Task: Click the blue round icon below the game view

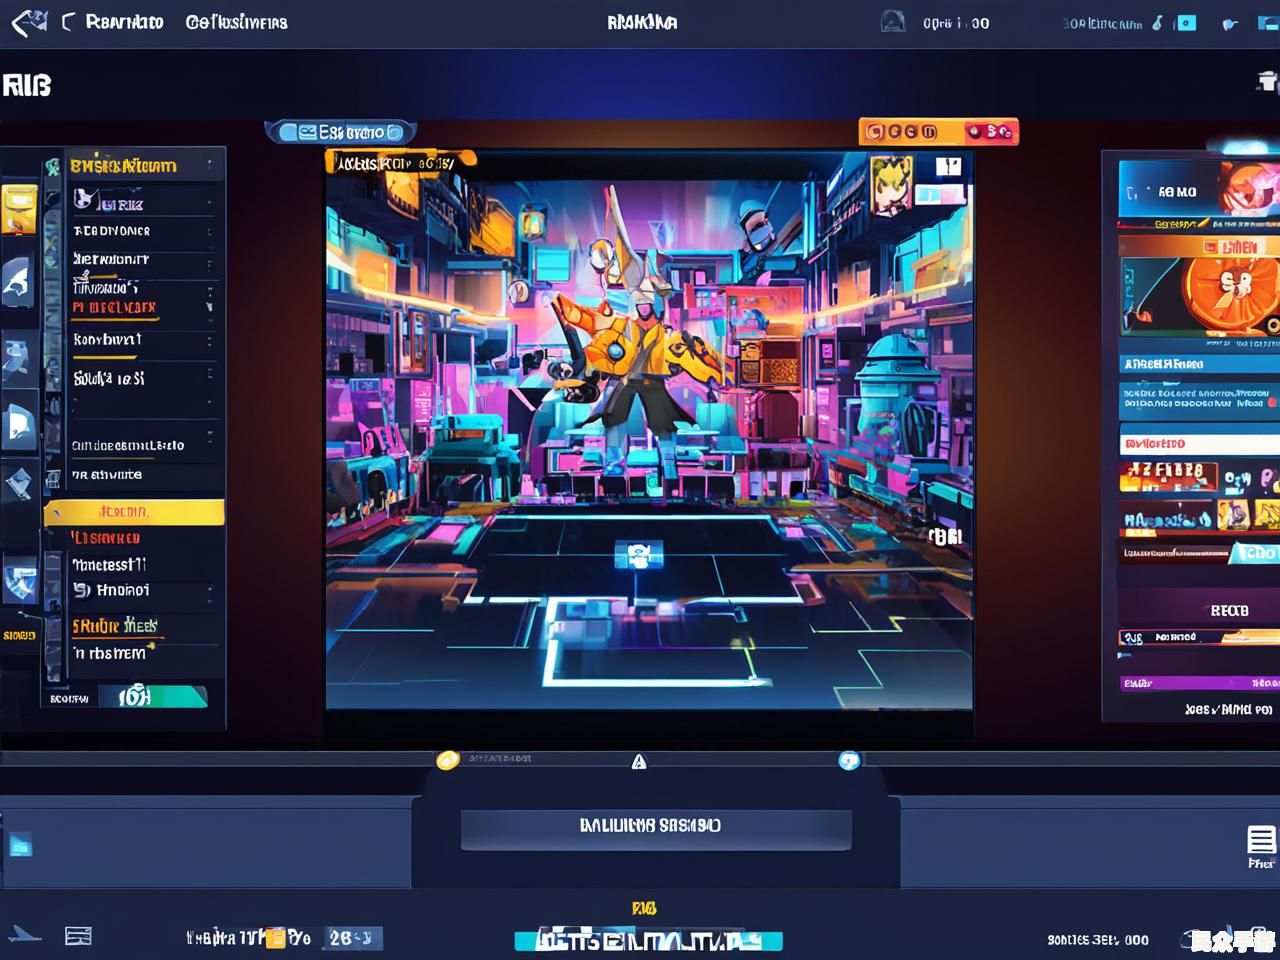Action: pos(849,761)
